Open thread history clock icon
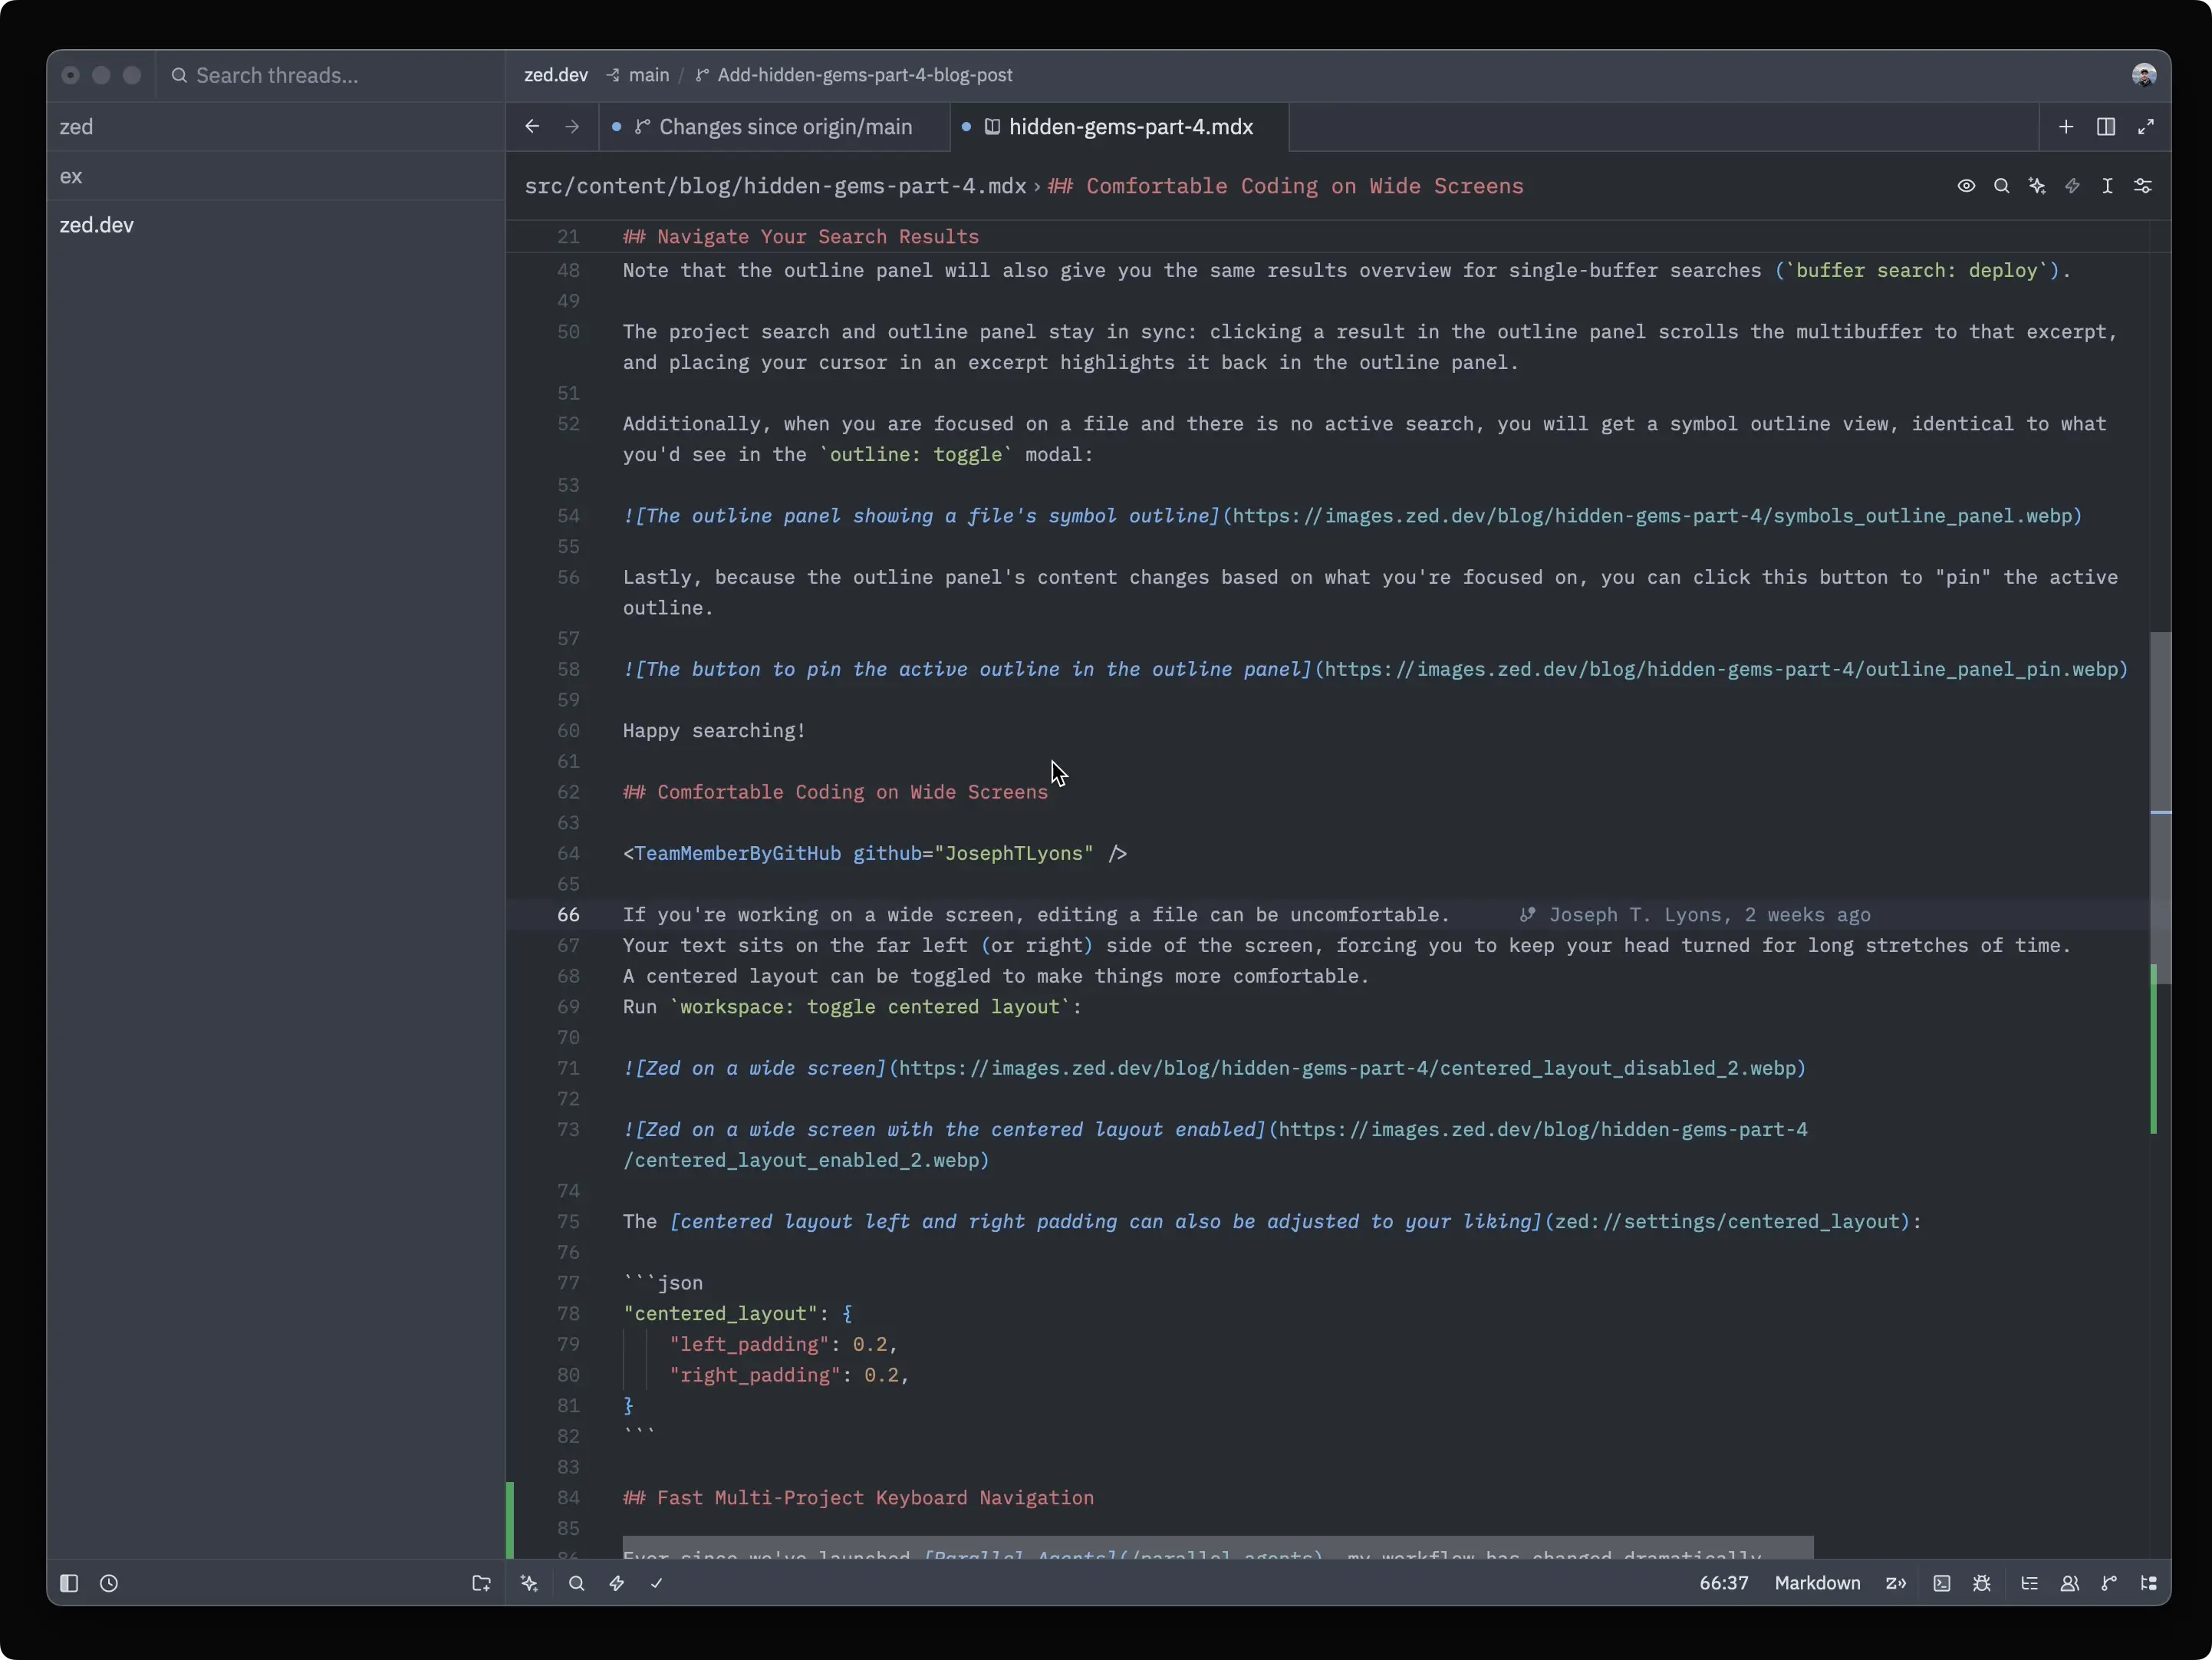This screenshot has height=1660, width=2212. (x=109, y=1583)
